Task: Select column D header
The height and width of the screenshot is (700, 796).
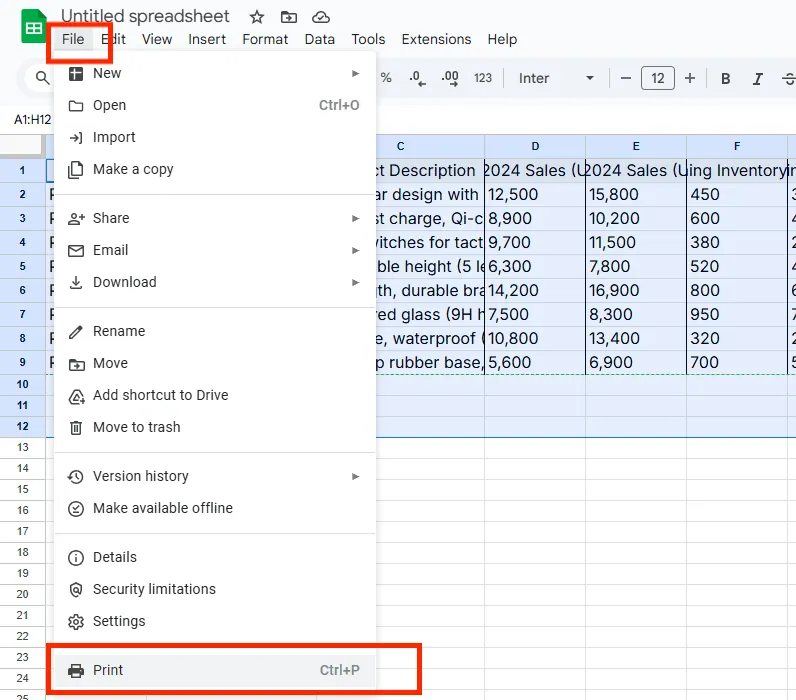Action: coord(535,146)
